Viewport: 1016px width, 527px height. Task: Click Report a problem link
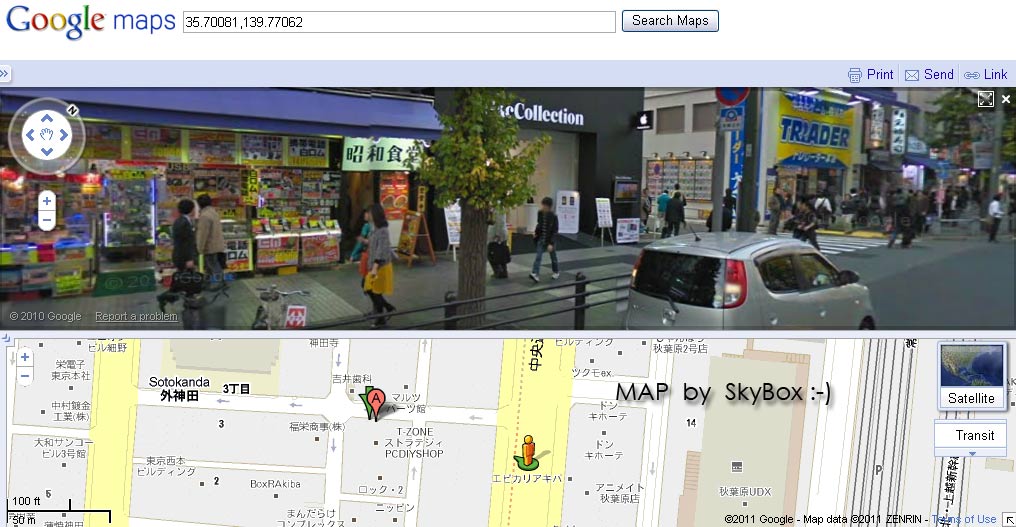(136, 316)
